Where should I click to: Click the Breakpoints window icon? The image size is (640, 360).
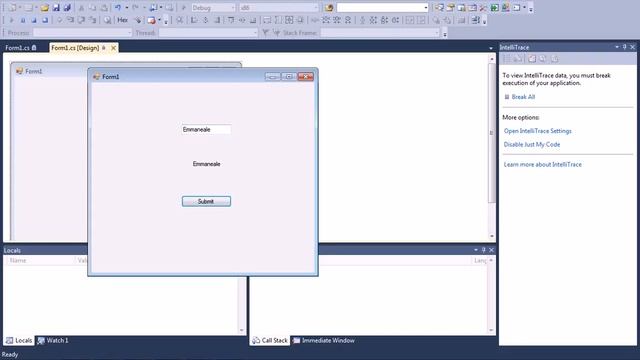click(x=151, y=20)
